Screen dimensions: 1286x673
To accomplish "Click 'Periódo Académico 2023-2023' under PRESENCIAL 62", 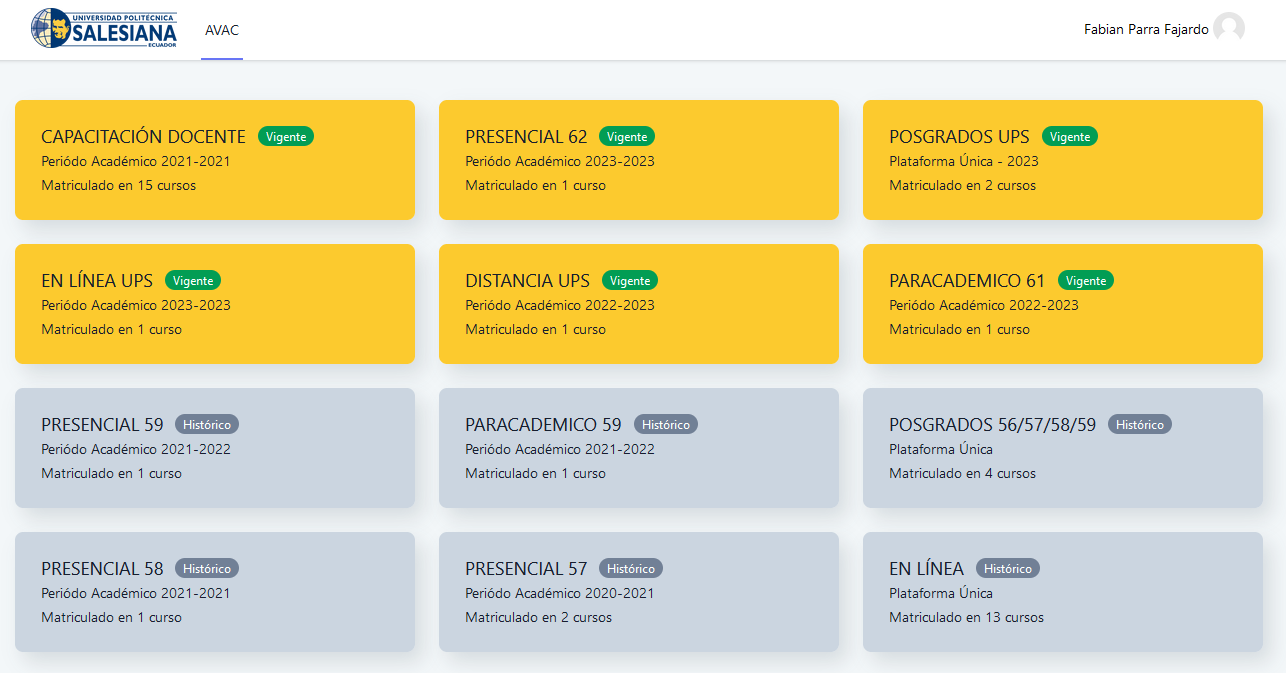I will (560, 161).
